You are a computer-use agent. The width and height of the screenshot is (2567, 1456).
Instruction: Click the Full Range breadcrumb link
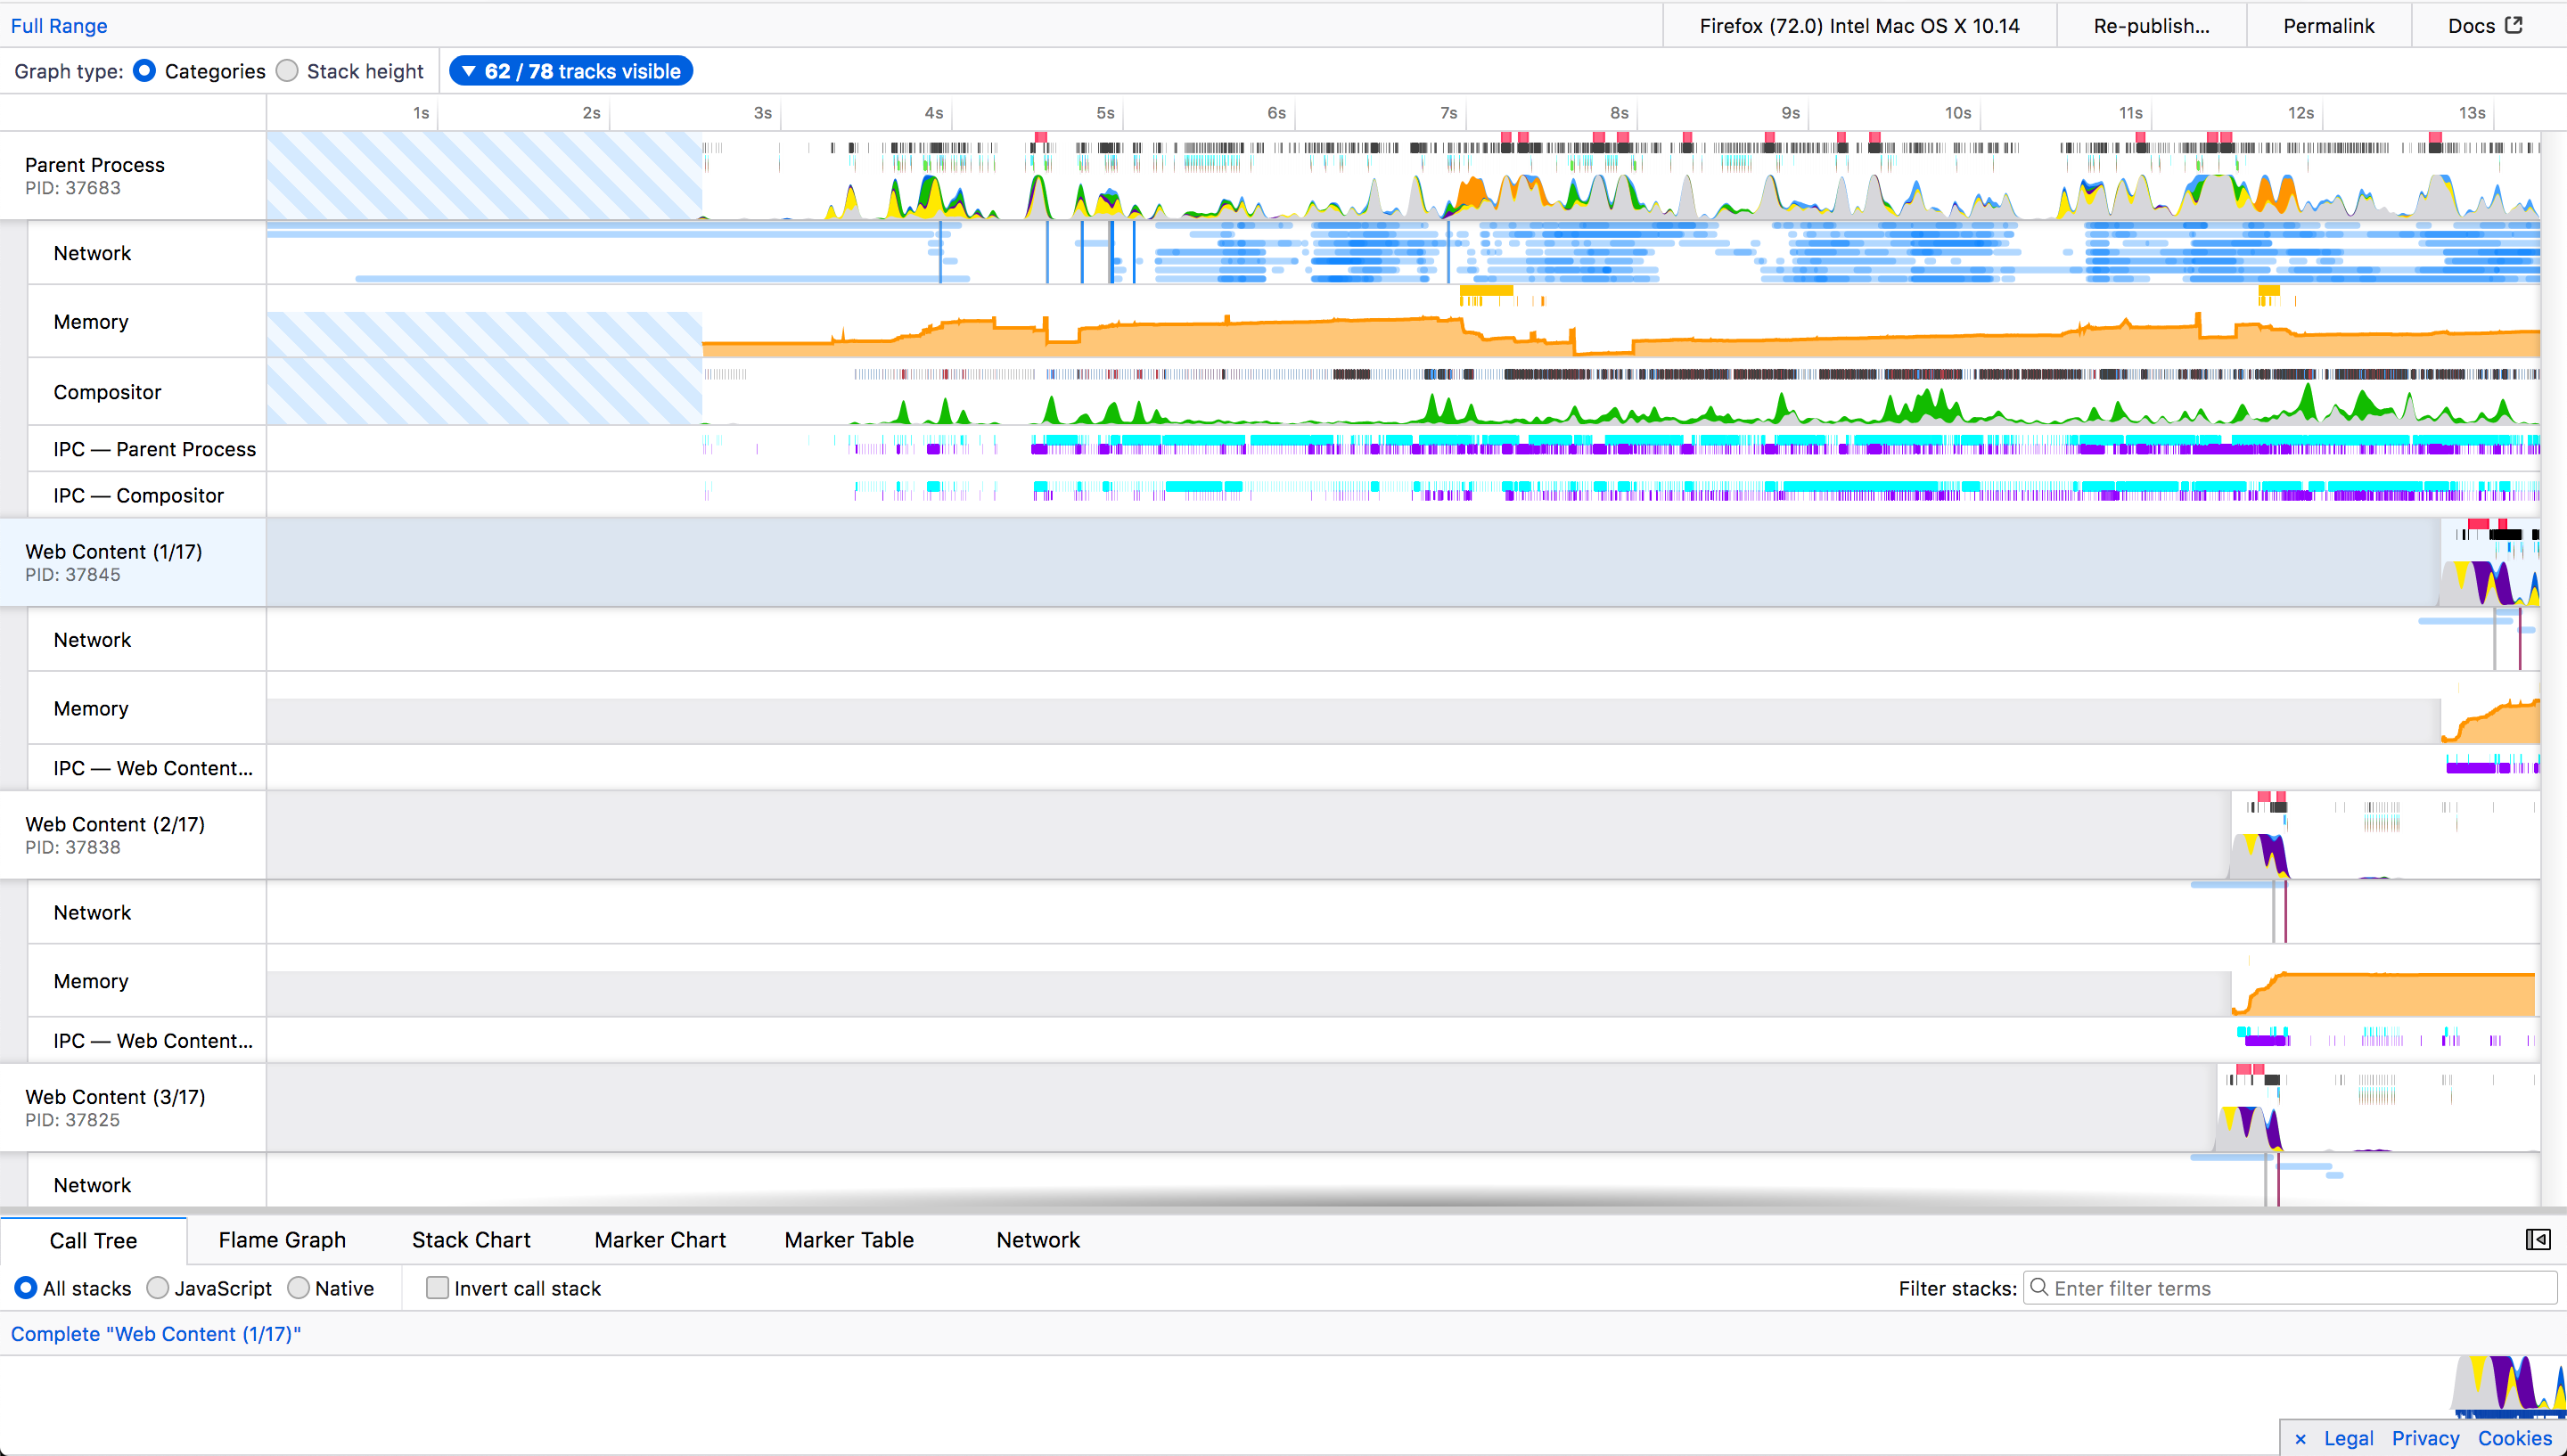59,26
